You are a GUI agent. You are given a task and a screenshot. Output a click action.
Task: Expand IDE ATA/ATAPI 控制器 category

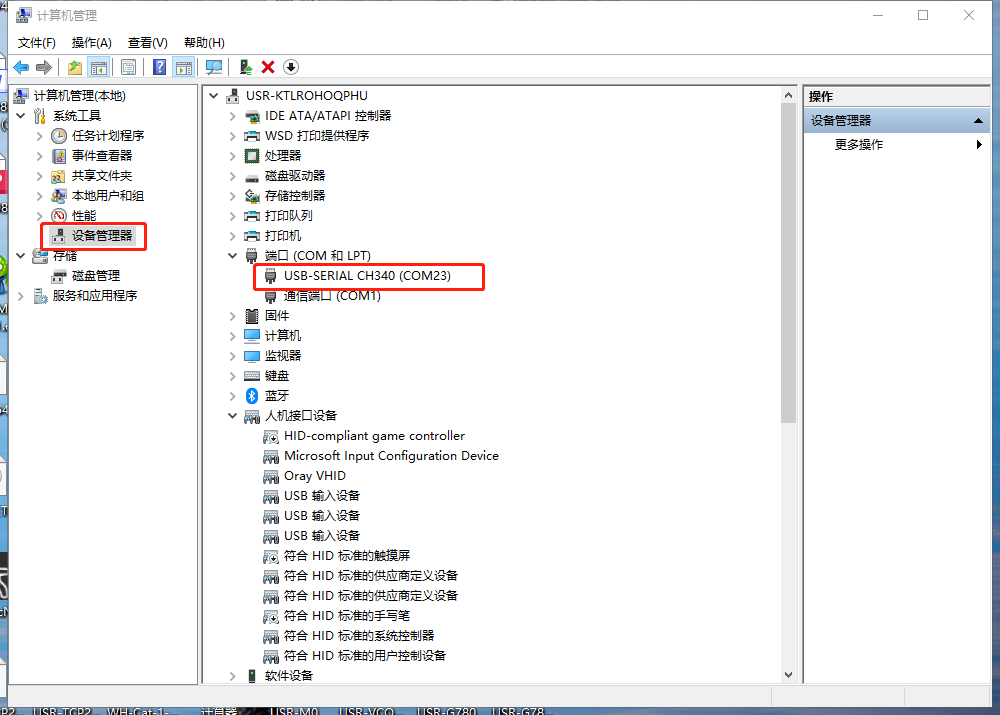[x=233, y=116]
